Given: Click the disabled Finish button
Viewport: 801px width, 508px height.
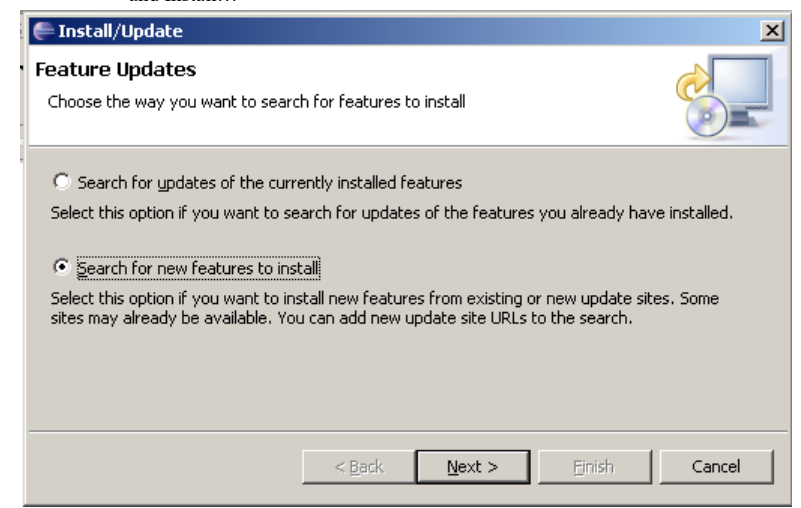Looking at the screenshot, I should (595, 467).
